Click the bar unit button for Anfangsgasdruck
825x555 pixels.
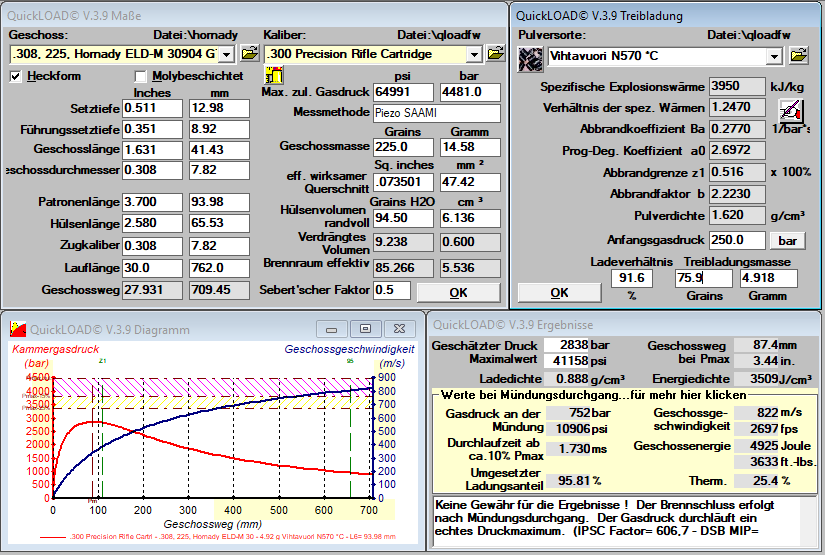pos(787,240)
